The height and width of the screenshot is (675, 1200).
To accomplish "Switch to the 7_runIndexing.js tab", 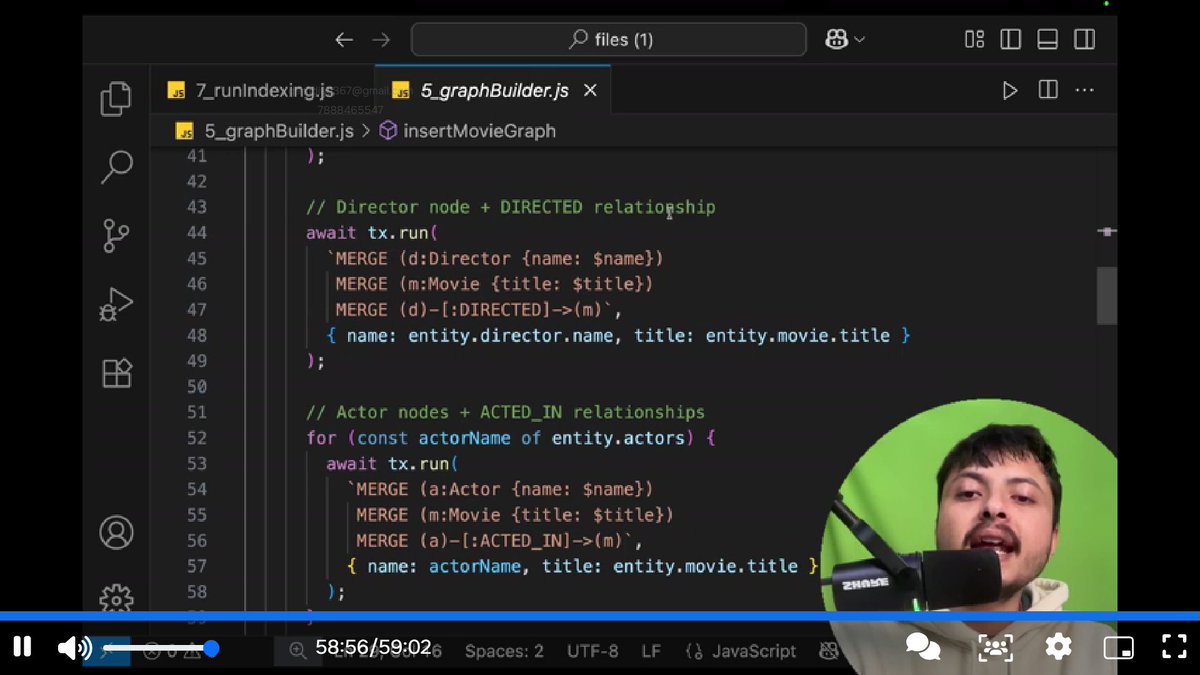I will pos(262,90).
